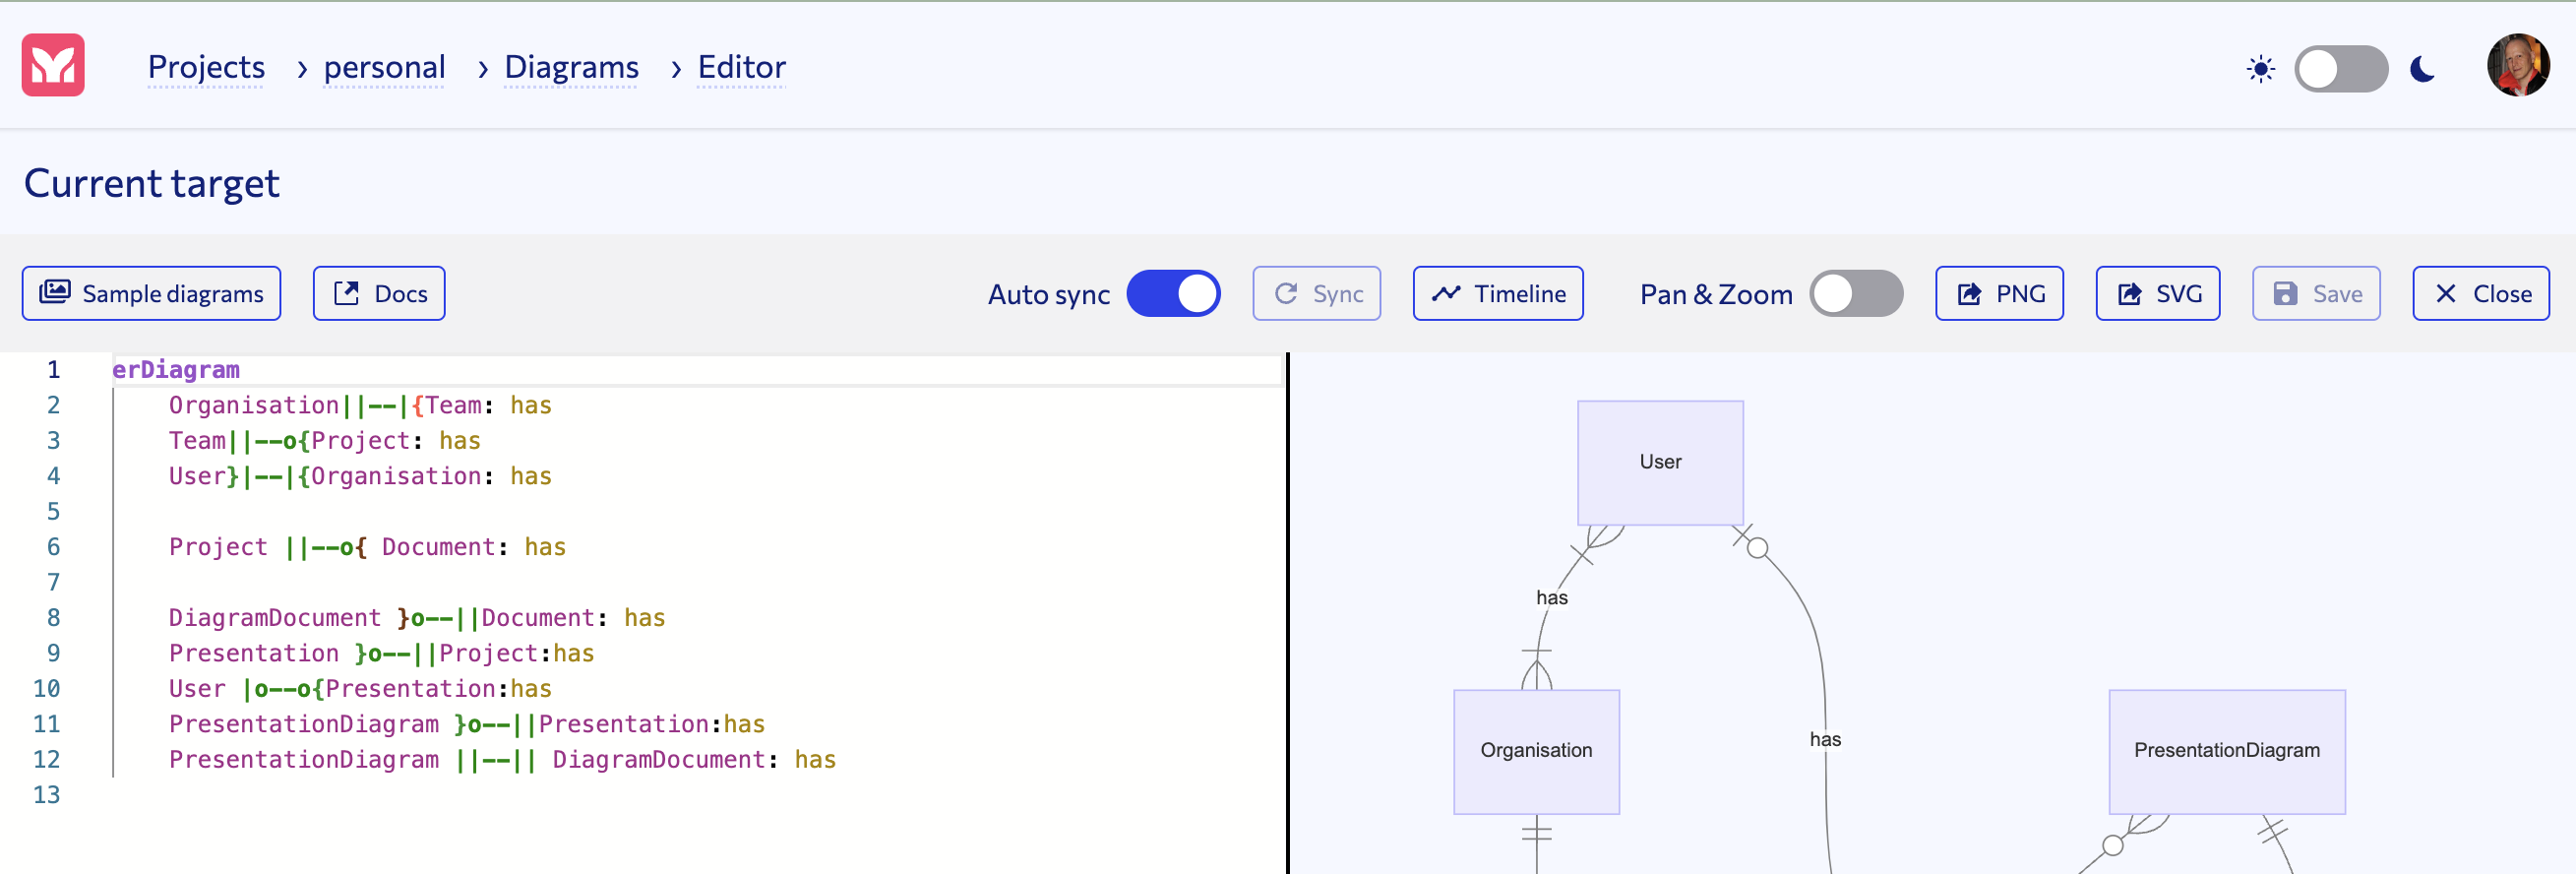Go to Projects breadcrumb

[x=206, y=67]
